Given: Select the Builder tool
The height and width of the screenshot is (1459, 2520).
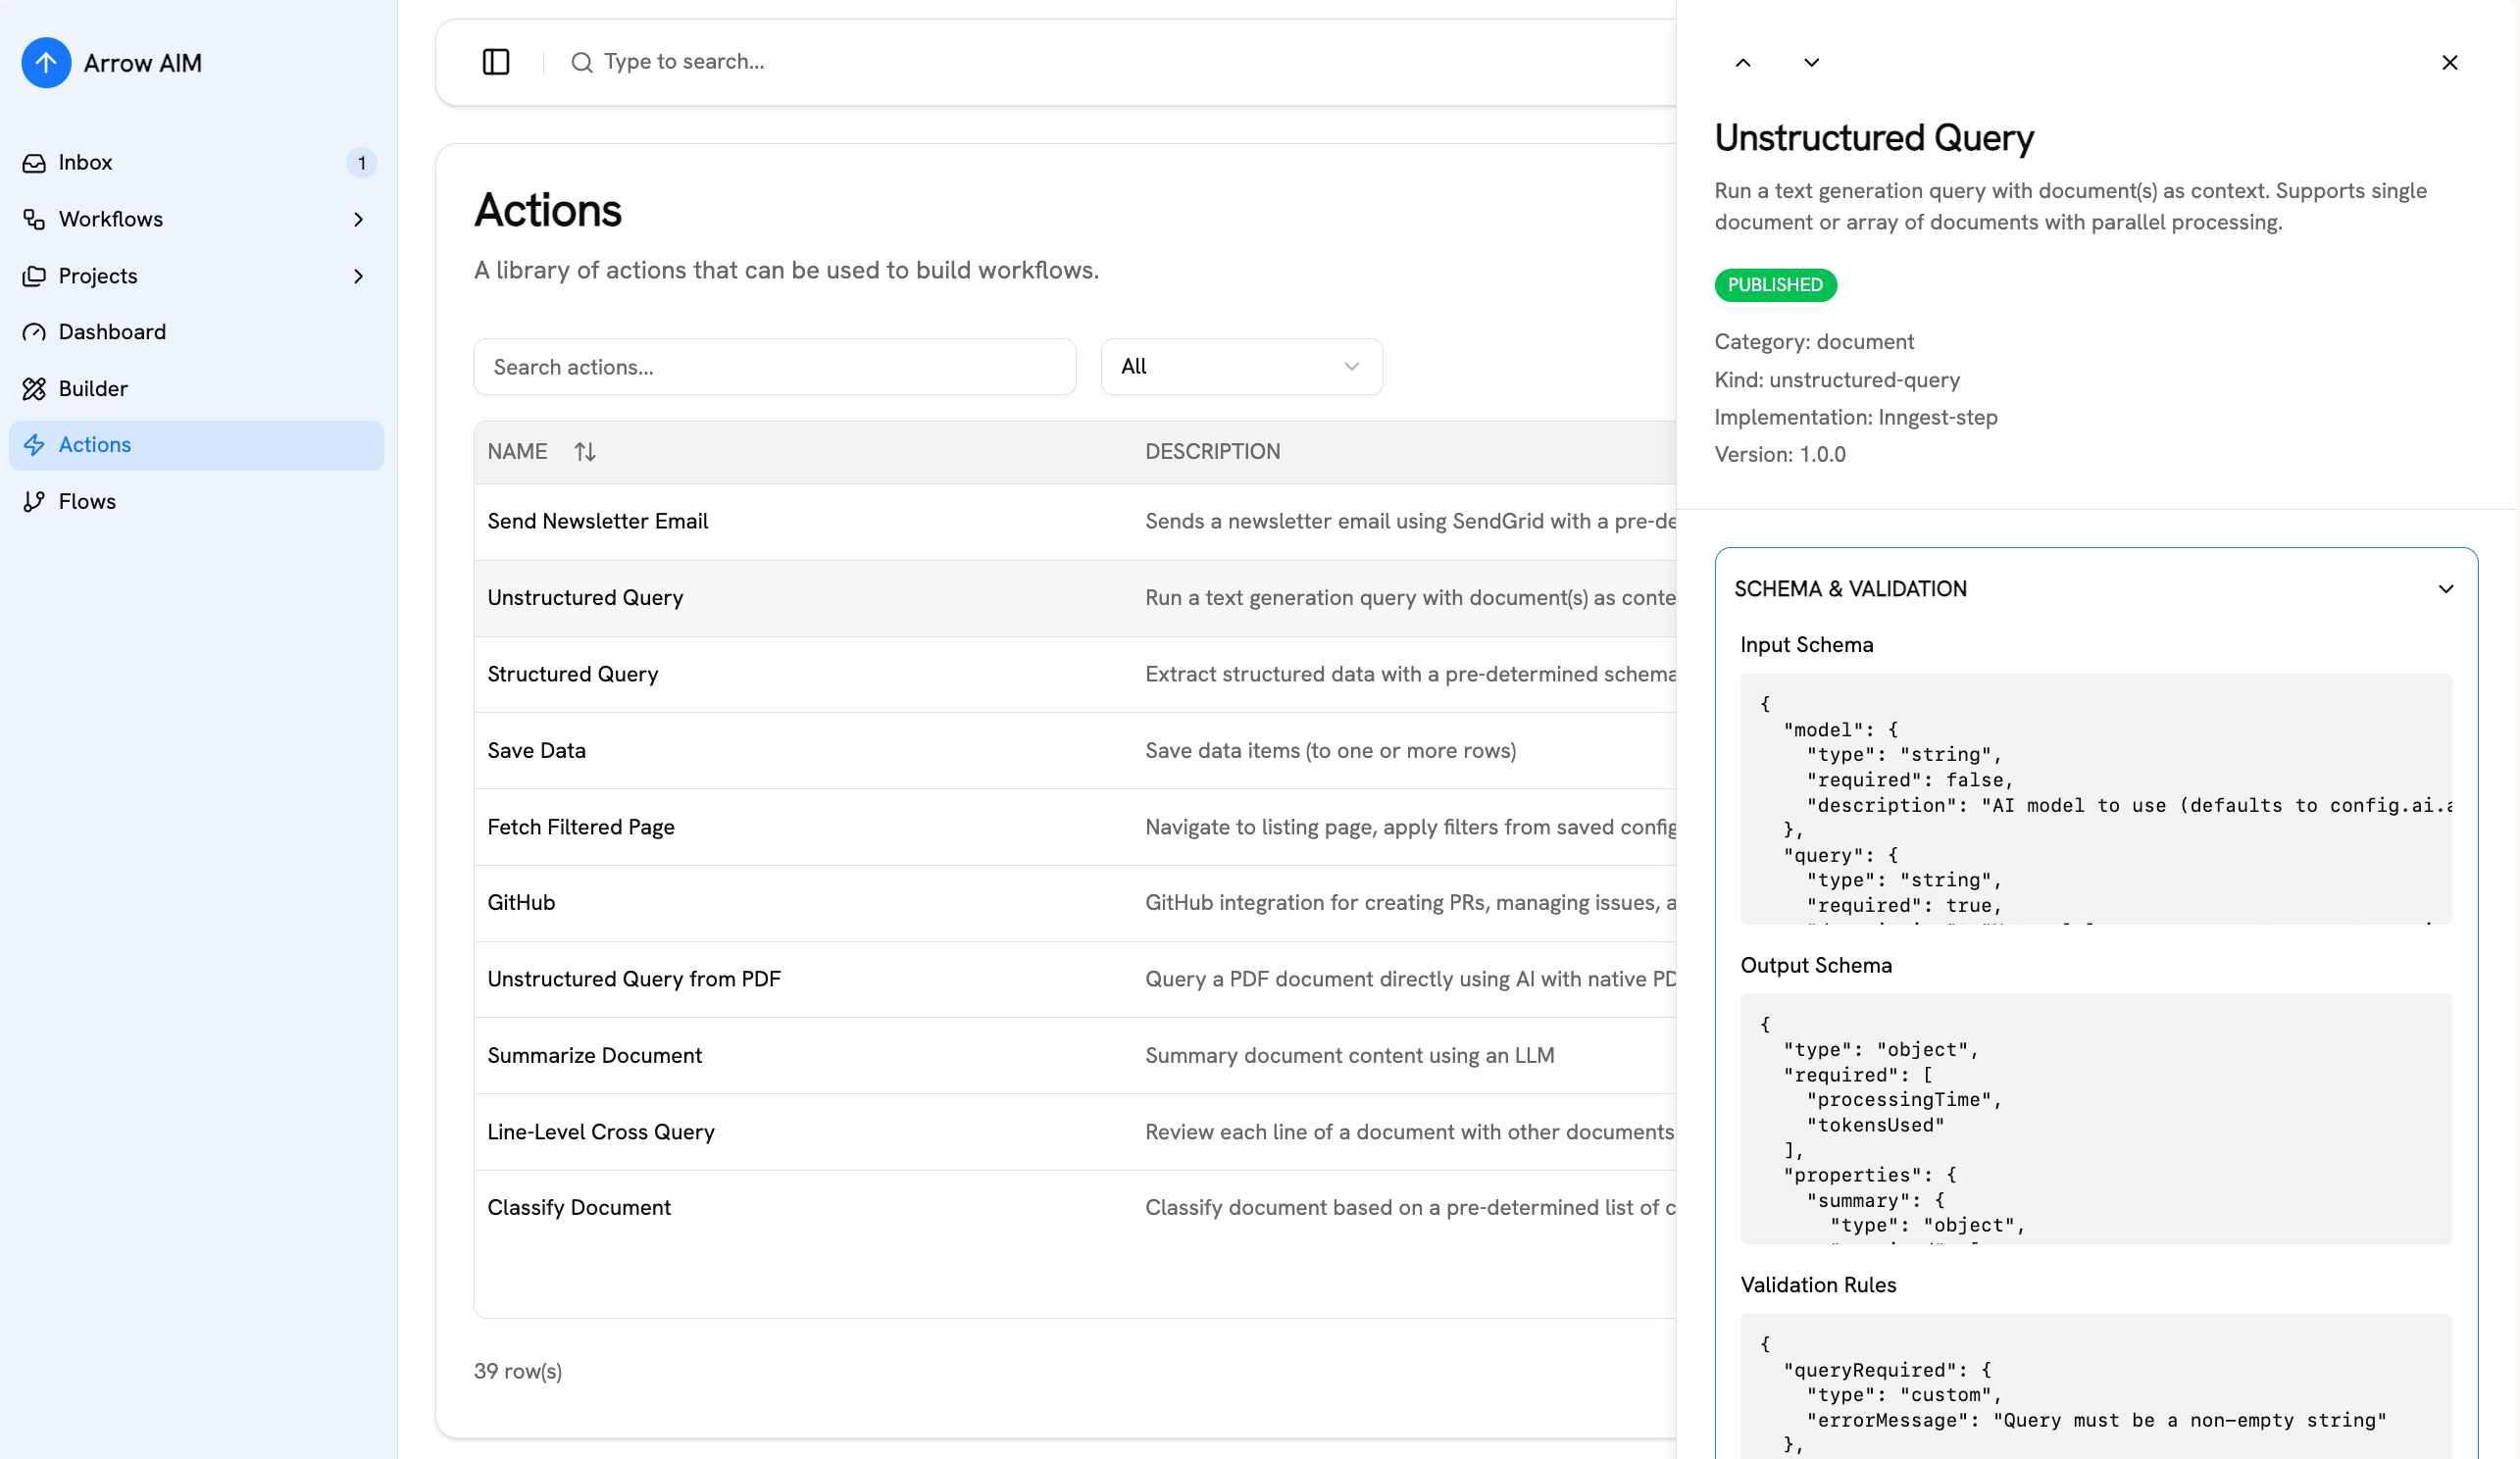Looking at the screenshot, I should click(x=93, y=388).
